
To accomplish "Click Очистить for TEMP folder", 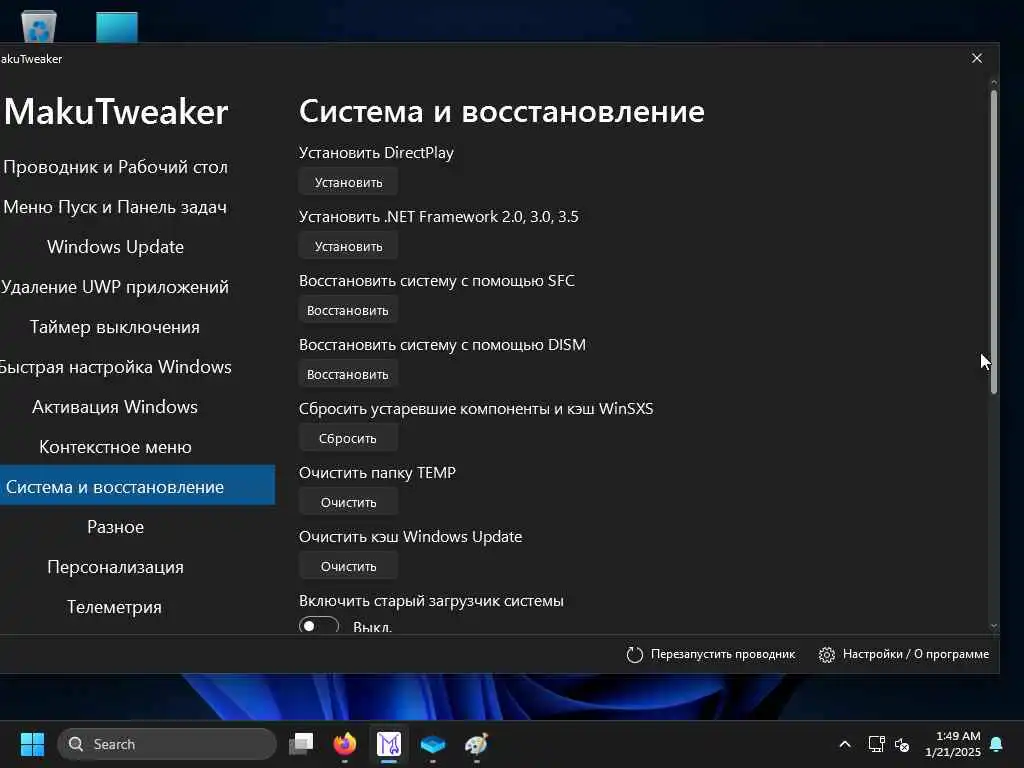I will pos(349,502).
